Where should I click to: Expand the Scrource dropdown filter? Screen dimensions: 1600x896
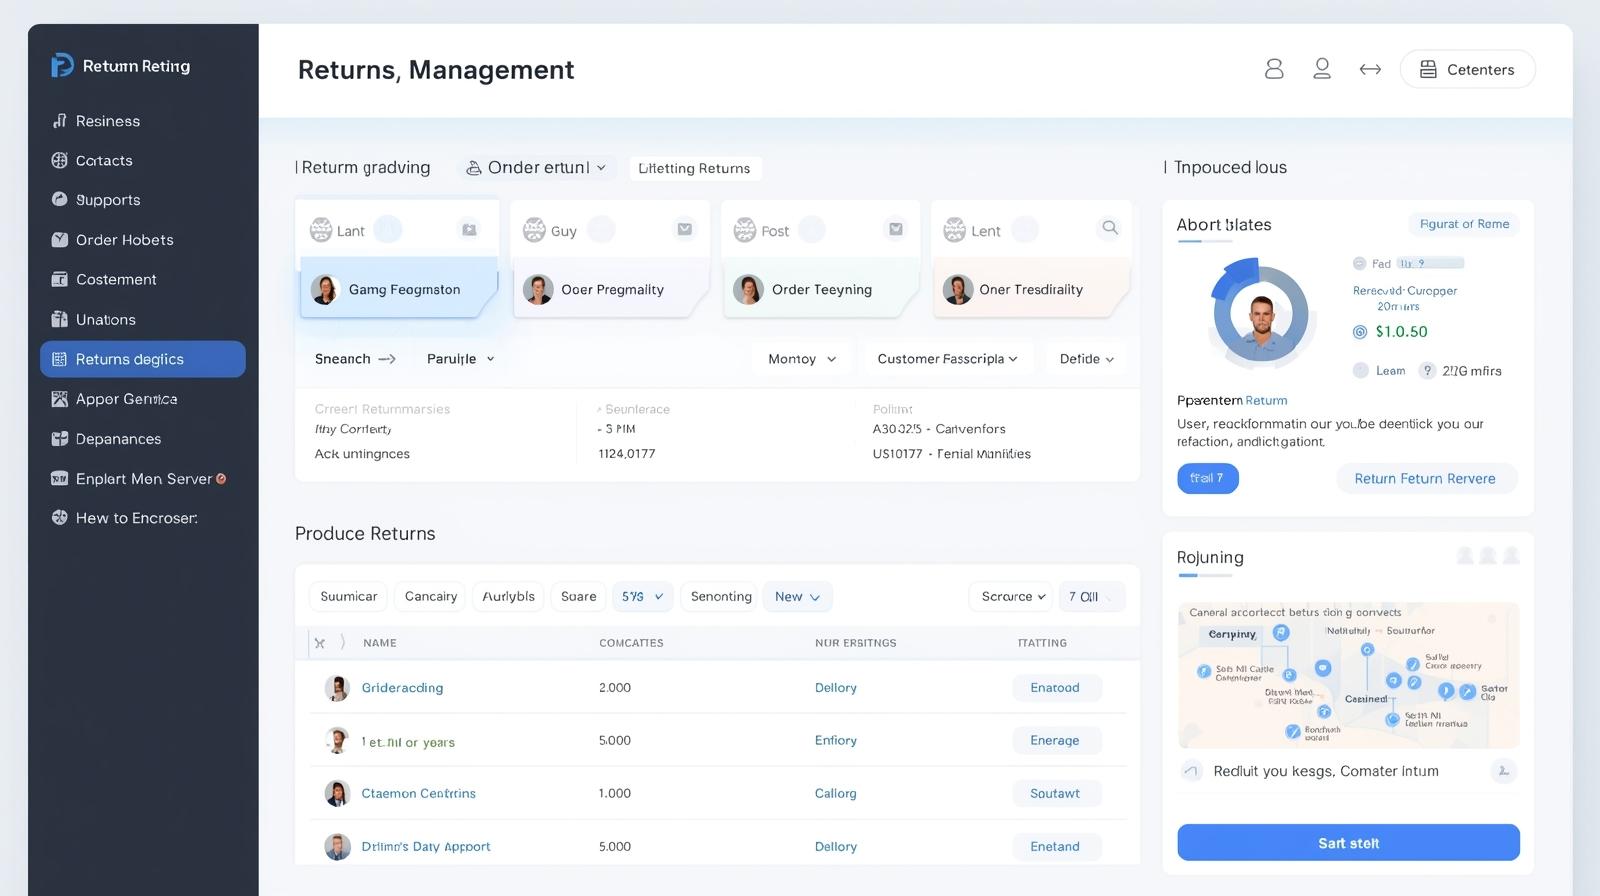(x=1012, y=597)
